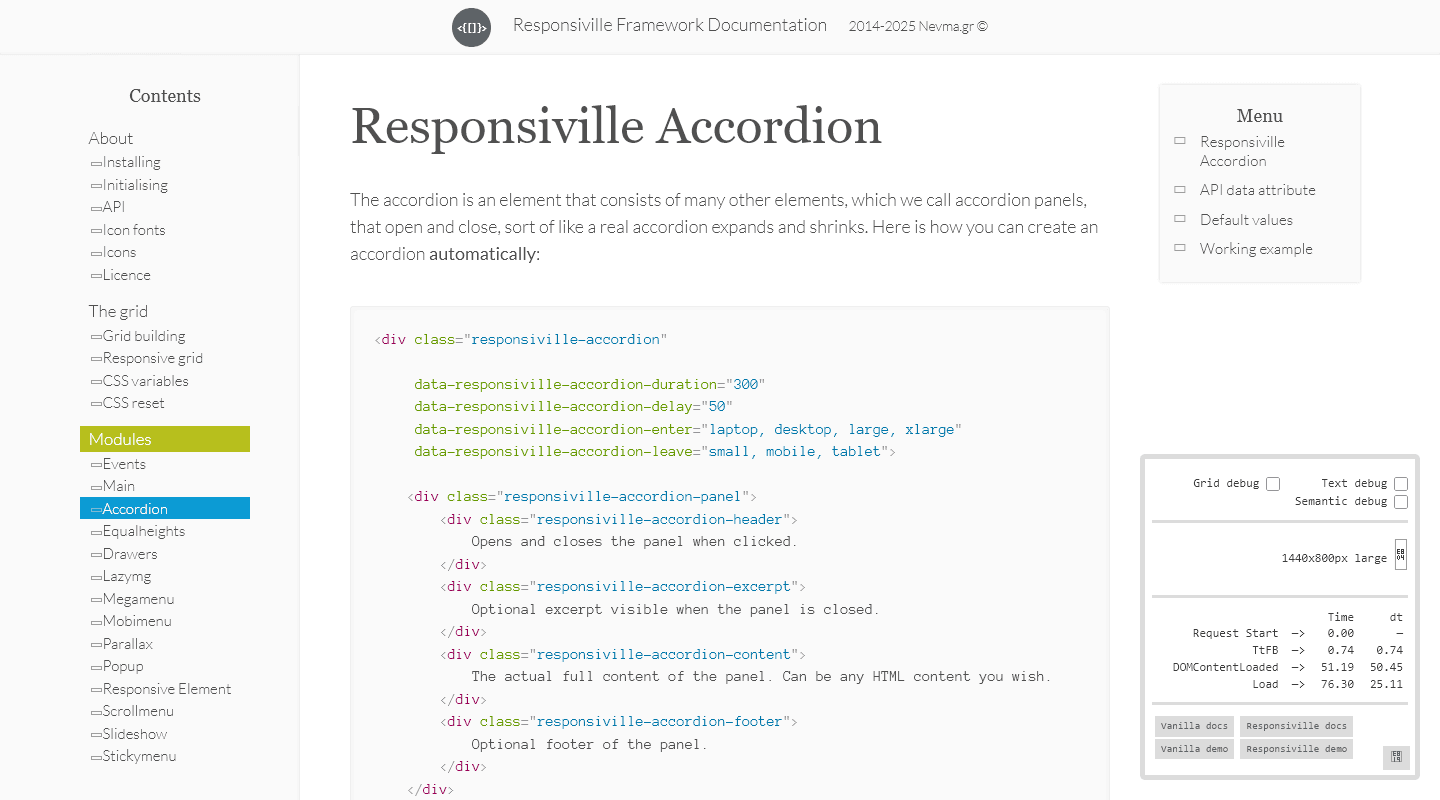The height and width of the screenshot is (800, 1440).
Task: Click the bullet icon beside Menu's 'Responsiville Accordion'
Action: (1180, 141)
